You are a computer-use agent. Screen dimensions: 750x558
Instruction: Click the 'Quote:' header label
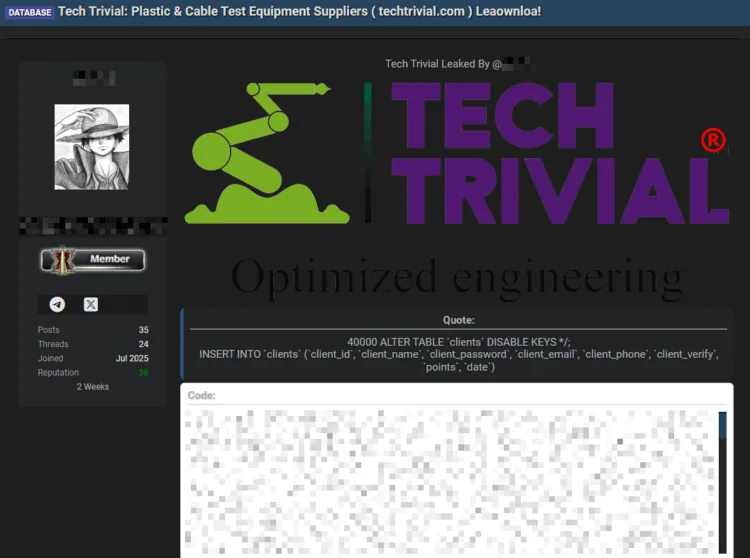coord(458,320)
